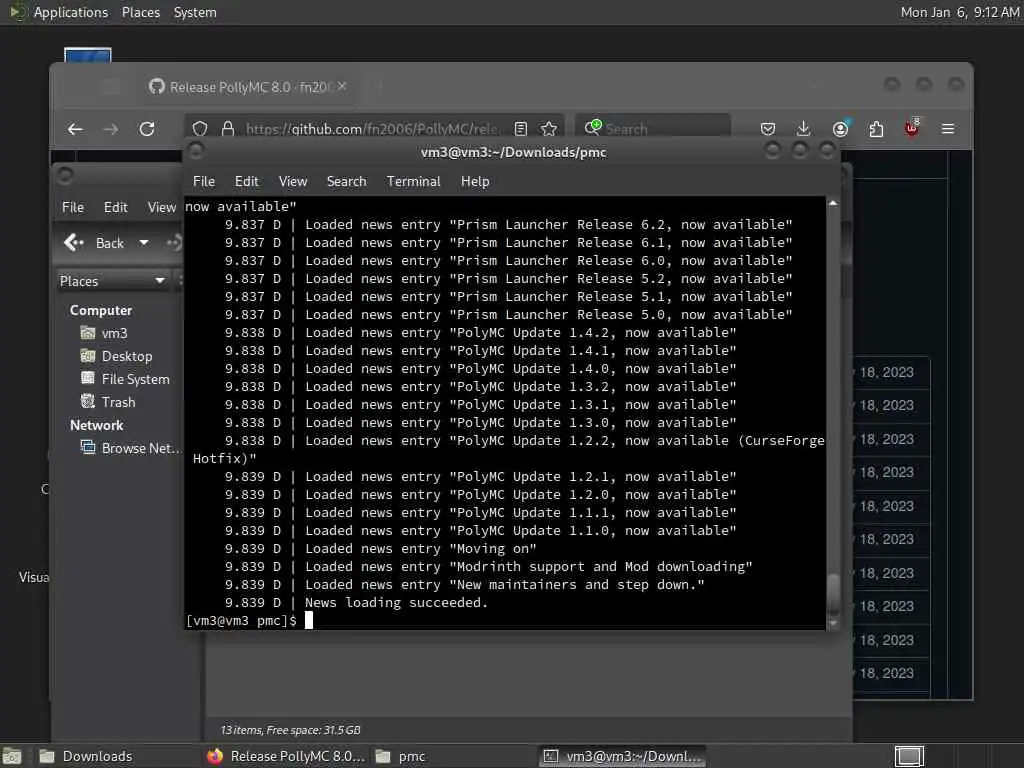Open the terminal View menu
Viewport: 1024px width, 768px height.
293,182
